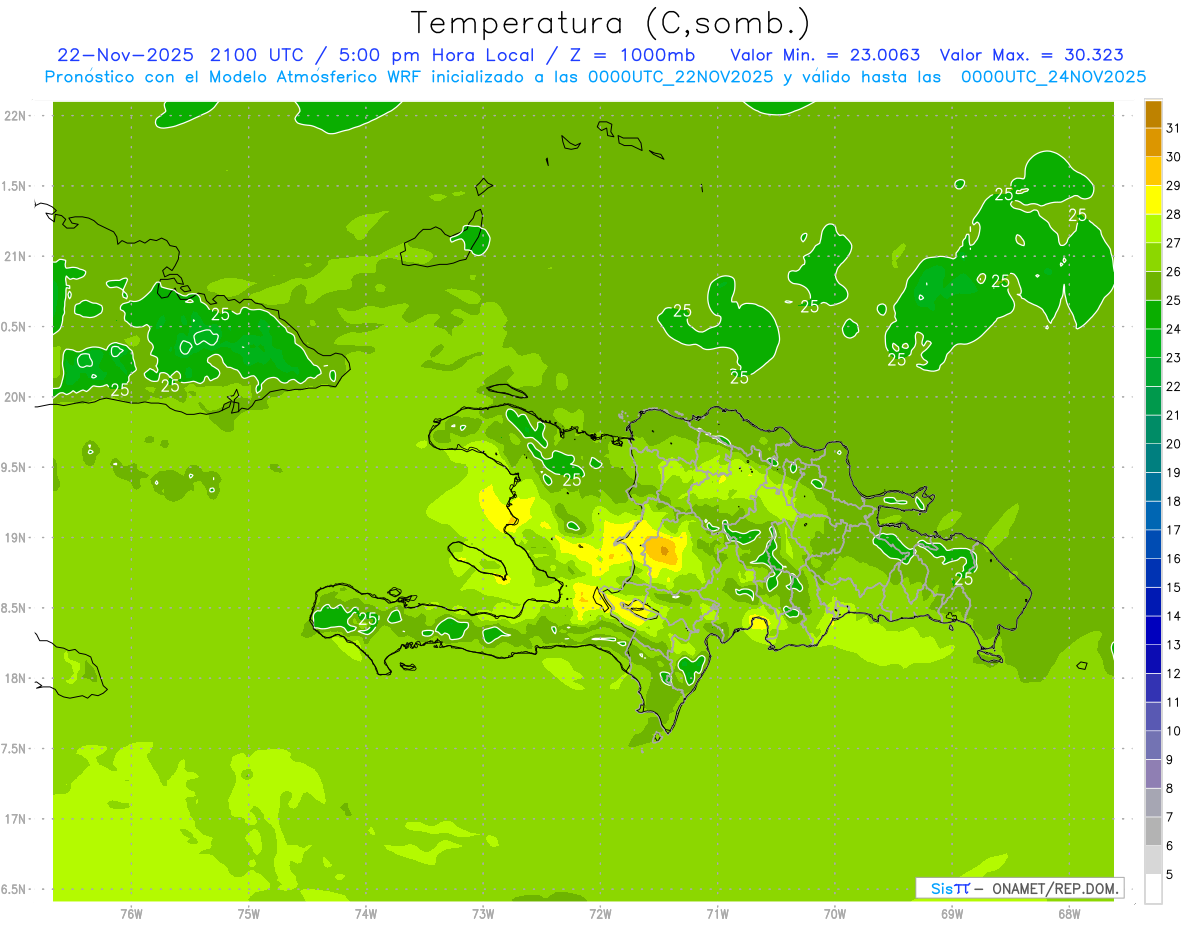Click blue legend swatch between 16 and 17
The width and height of the screenshot is (1200, 927).
pos(1153,544)
